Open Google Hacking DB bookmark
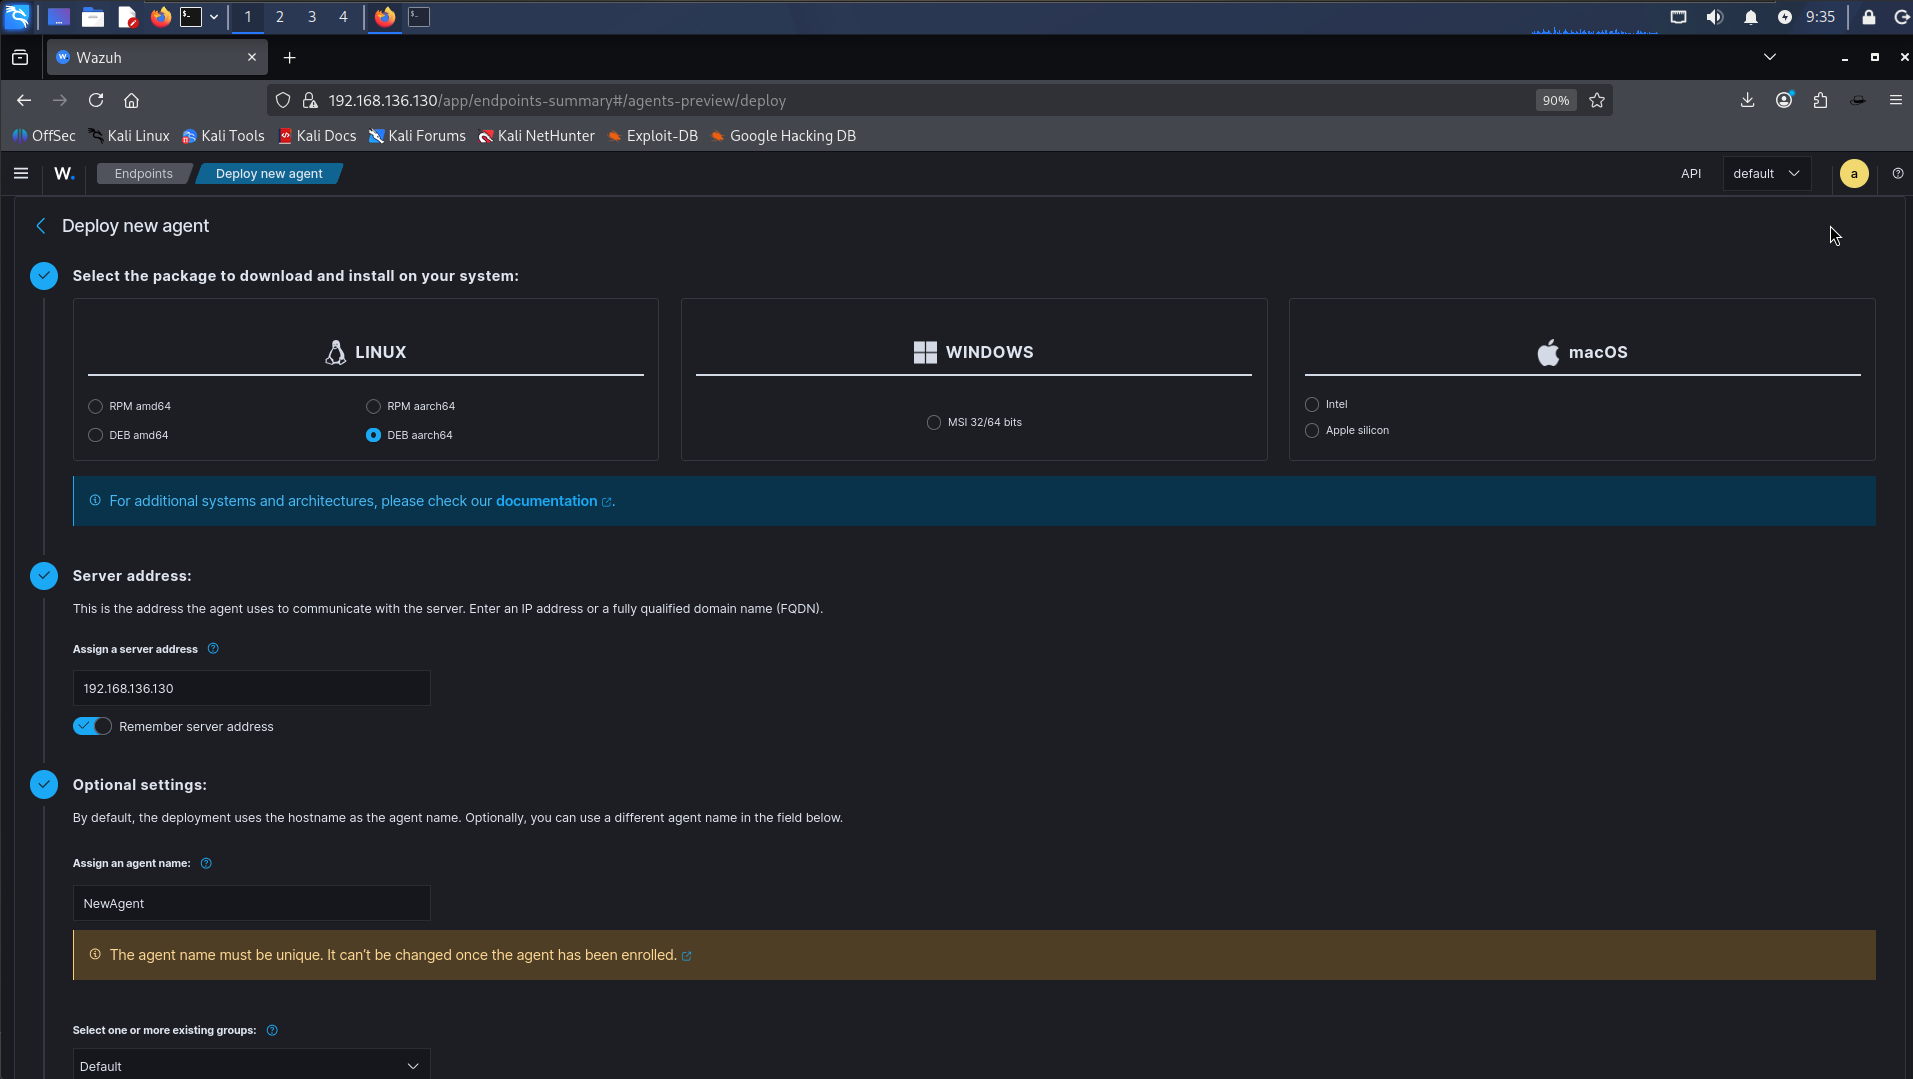Screen dimensions: 1913x1079 coord(783,136)
